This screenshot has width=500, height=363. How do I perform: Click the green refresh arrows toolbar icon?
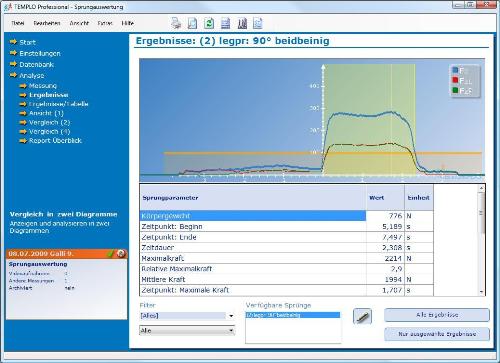(209, 23)
